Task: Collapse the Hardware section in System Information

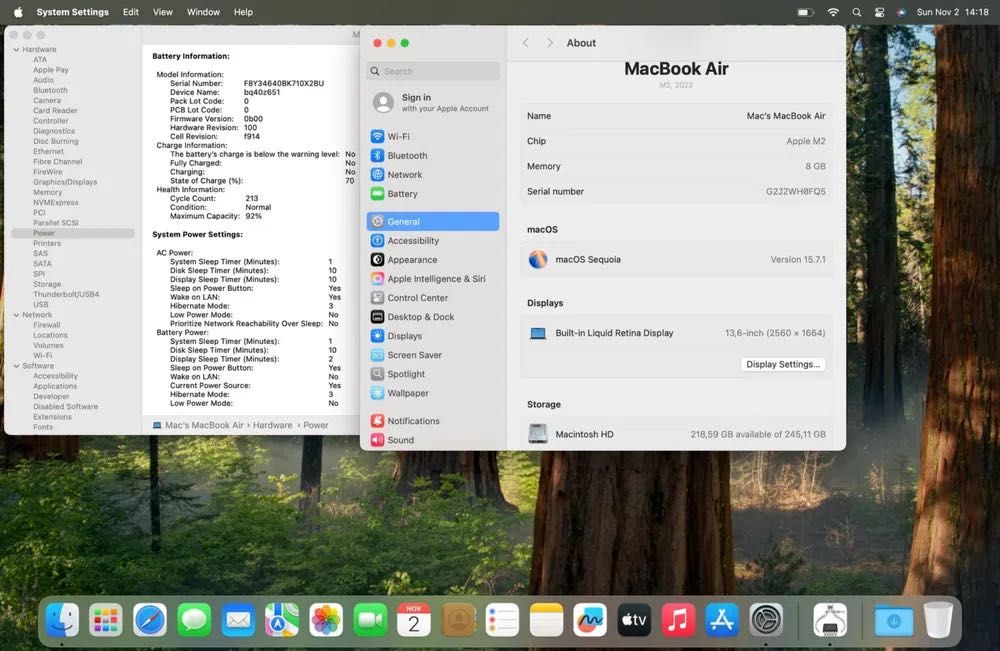Action: (x=15, y=49)
